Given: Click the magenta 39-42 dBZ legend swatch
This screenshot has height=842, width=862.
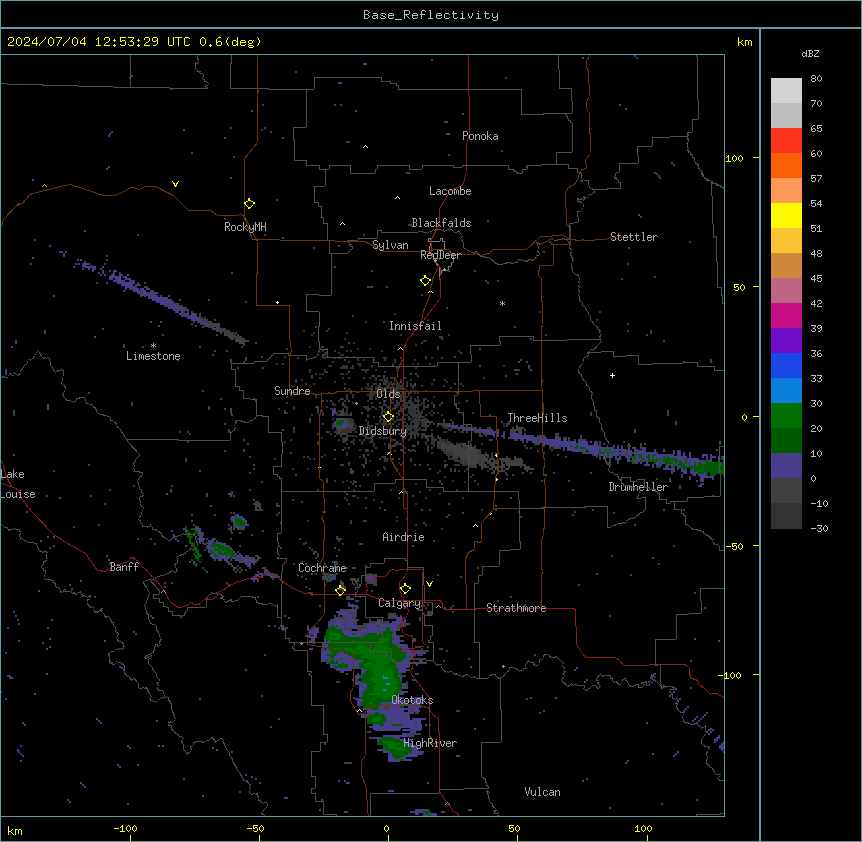Looking at the screenshot, I should (x=786, y=315).
